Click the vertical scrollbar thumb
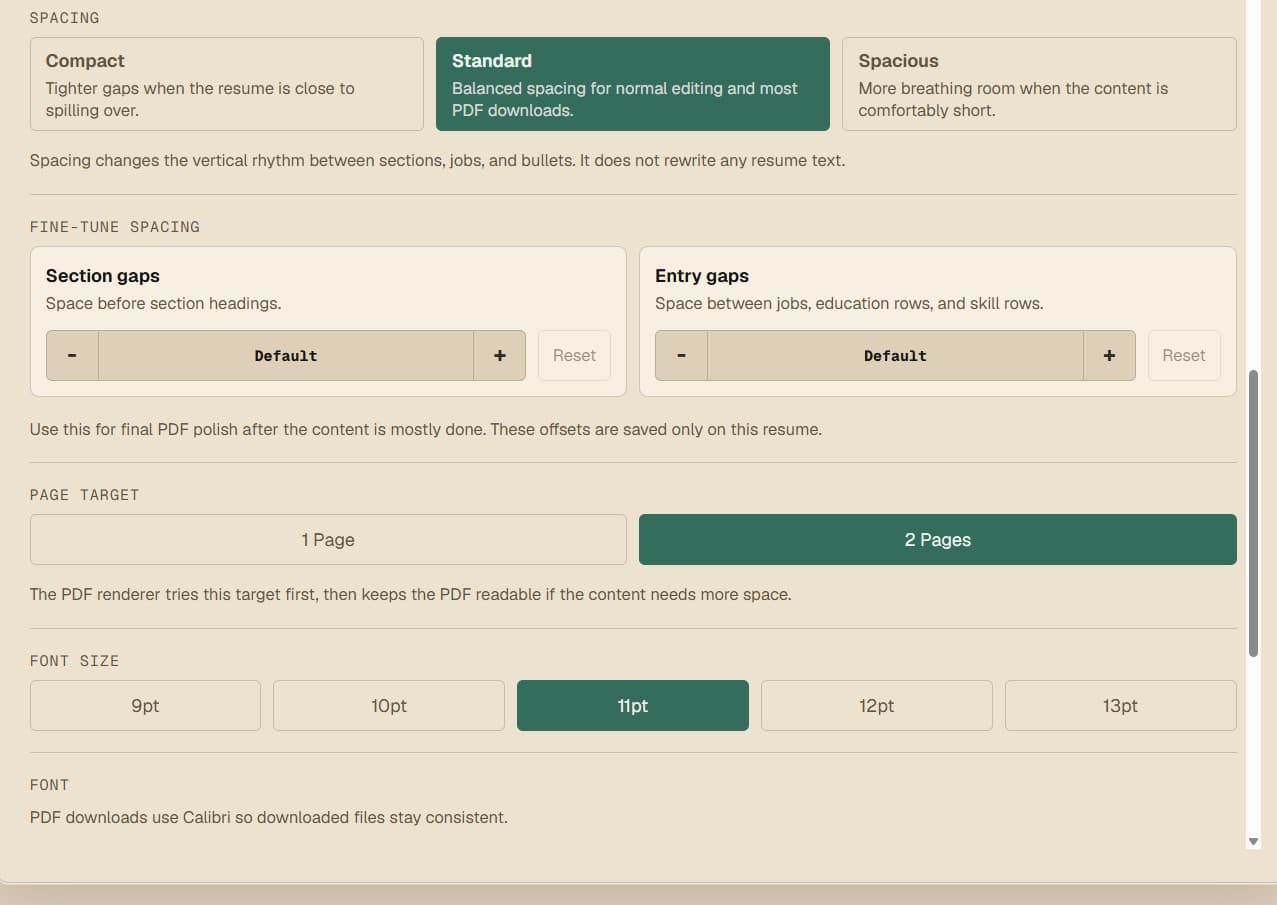Image resolution: width=1277 pixels, height=905 pixels. tap(1254, 514)
